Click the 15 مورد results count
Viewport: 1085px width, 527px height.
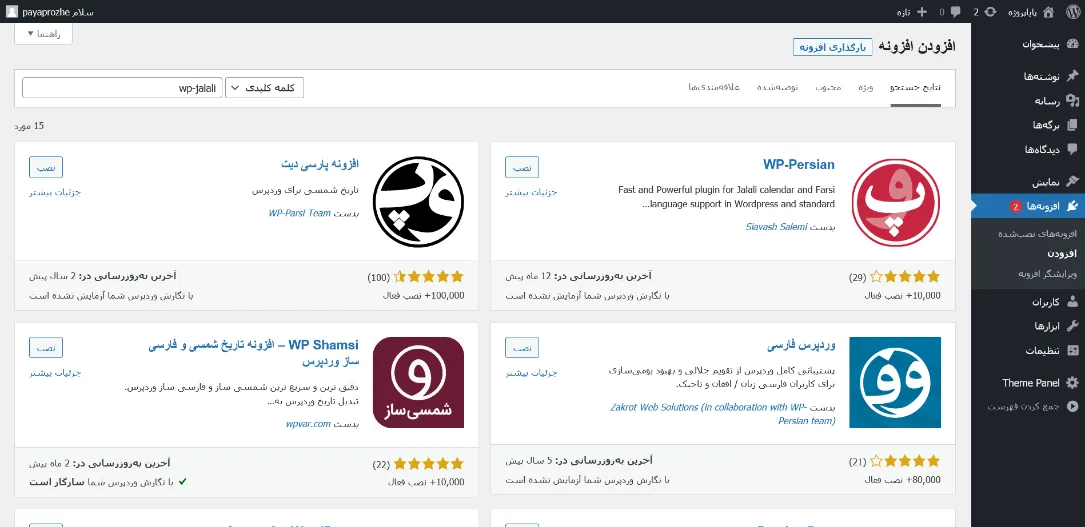[x=29, y=126]
